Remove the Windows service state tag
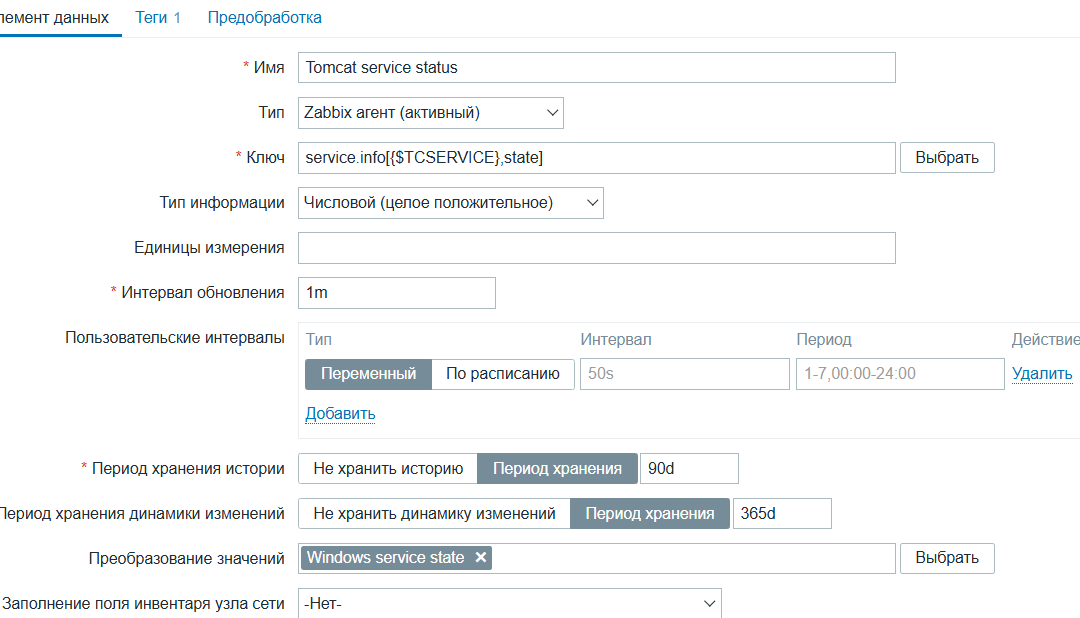 481,558
